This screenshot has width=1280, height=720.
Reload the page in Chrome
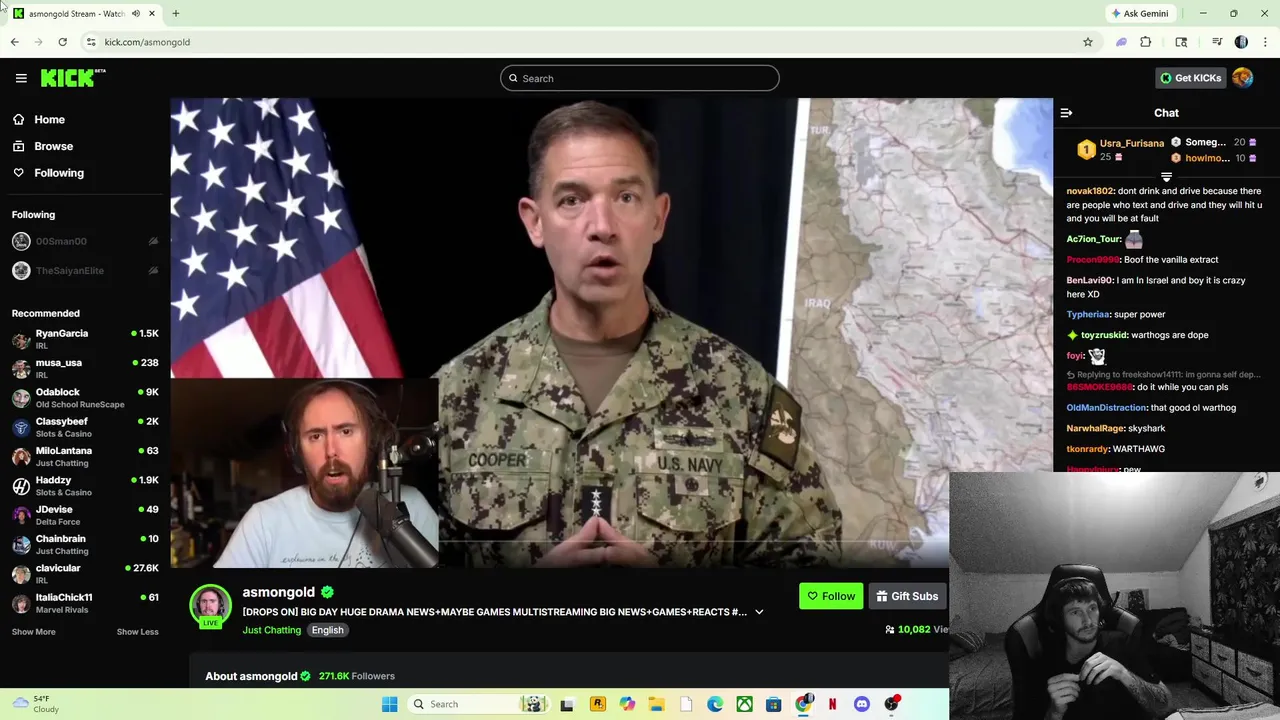click(x=62, y=42)
